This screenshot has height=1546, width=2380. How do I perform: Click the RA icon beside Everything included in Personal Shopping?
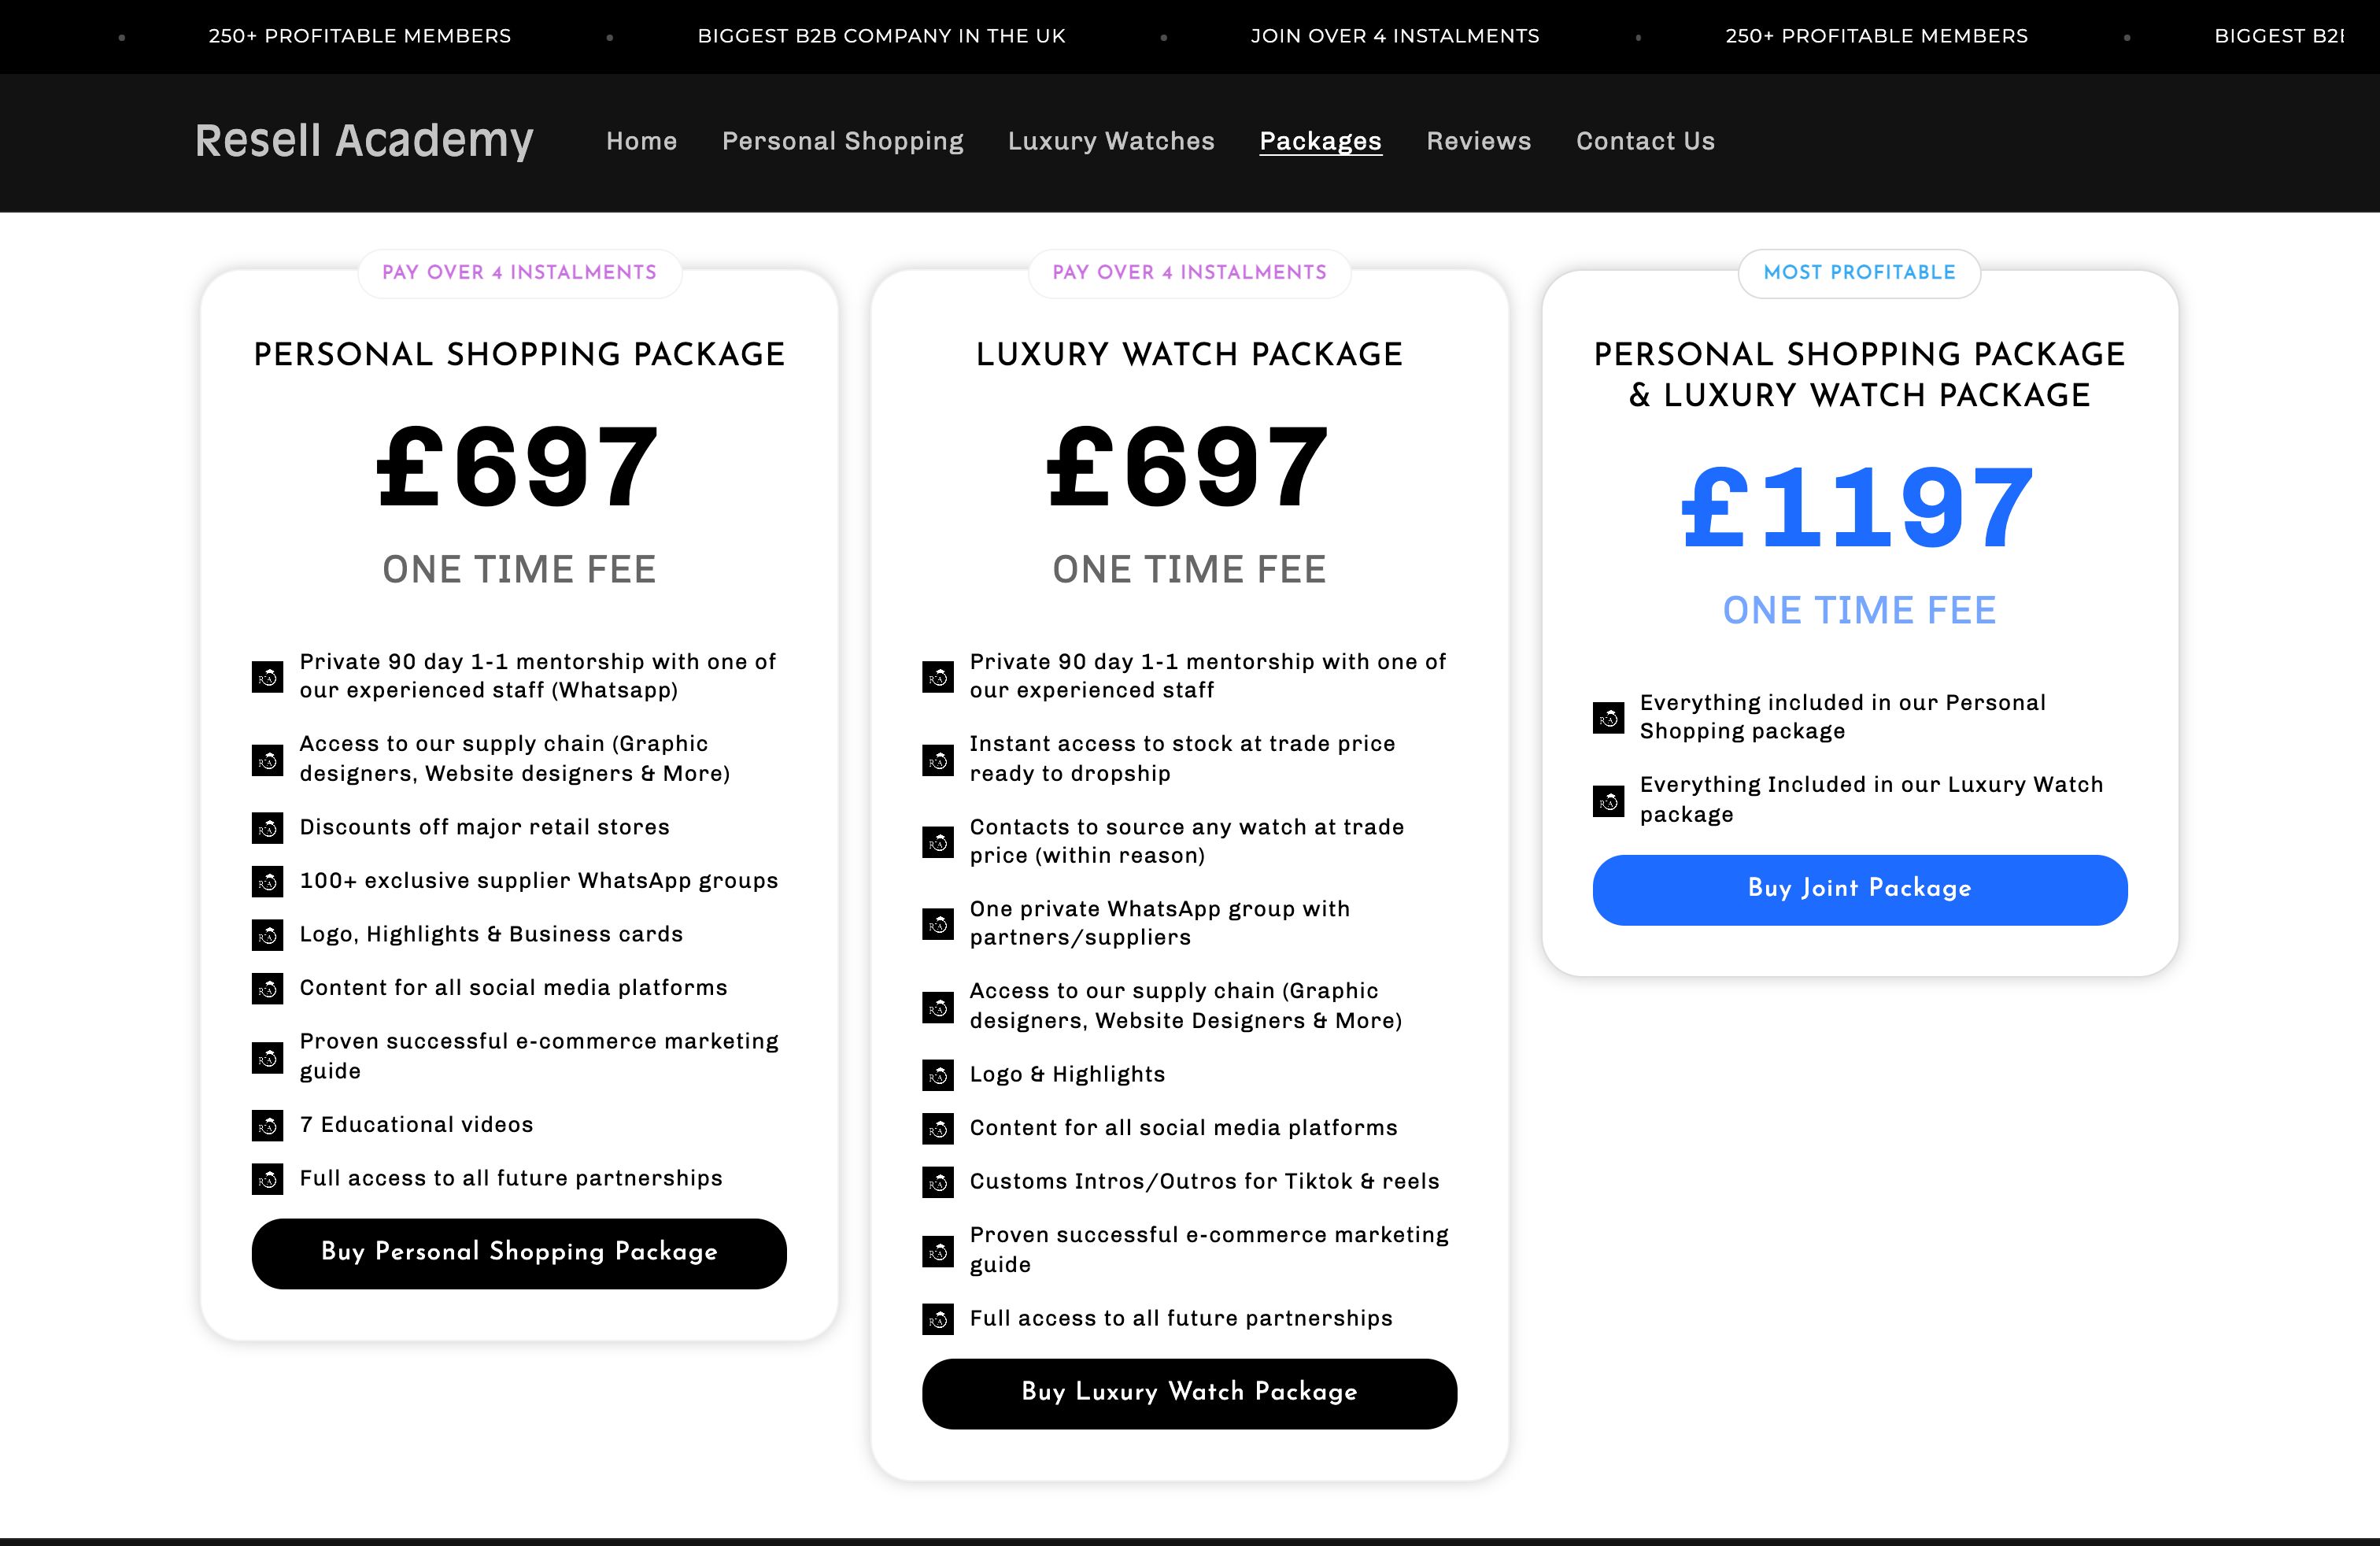pos(1608,717)
